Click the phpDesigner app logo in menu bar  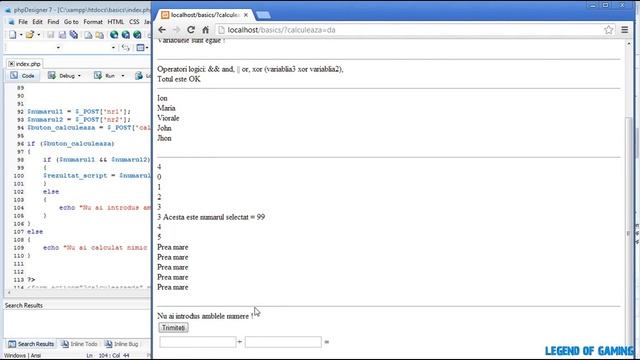(11, 22)
